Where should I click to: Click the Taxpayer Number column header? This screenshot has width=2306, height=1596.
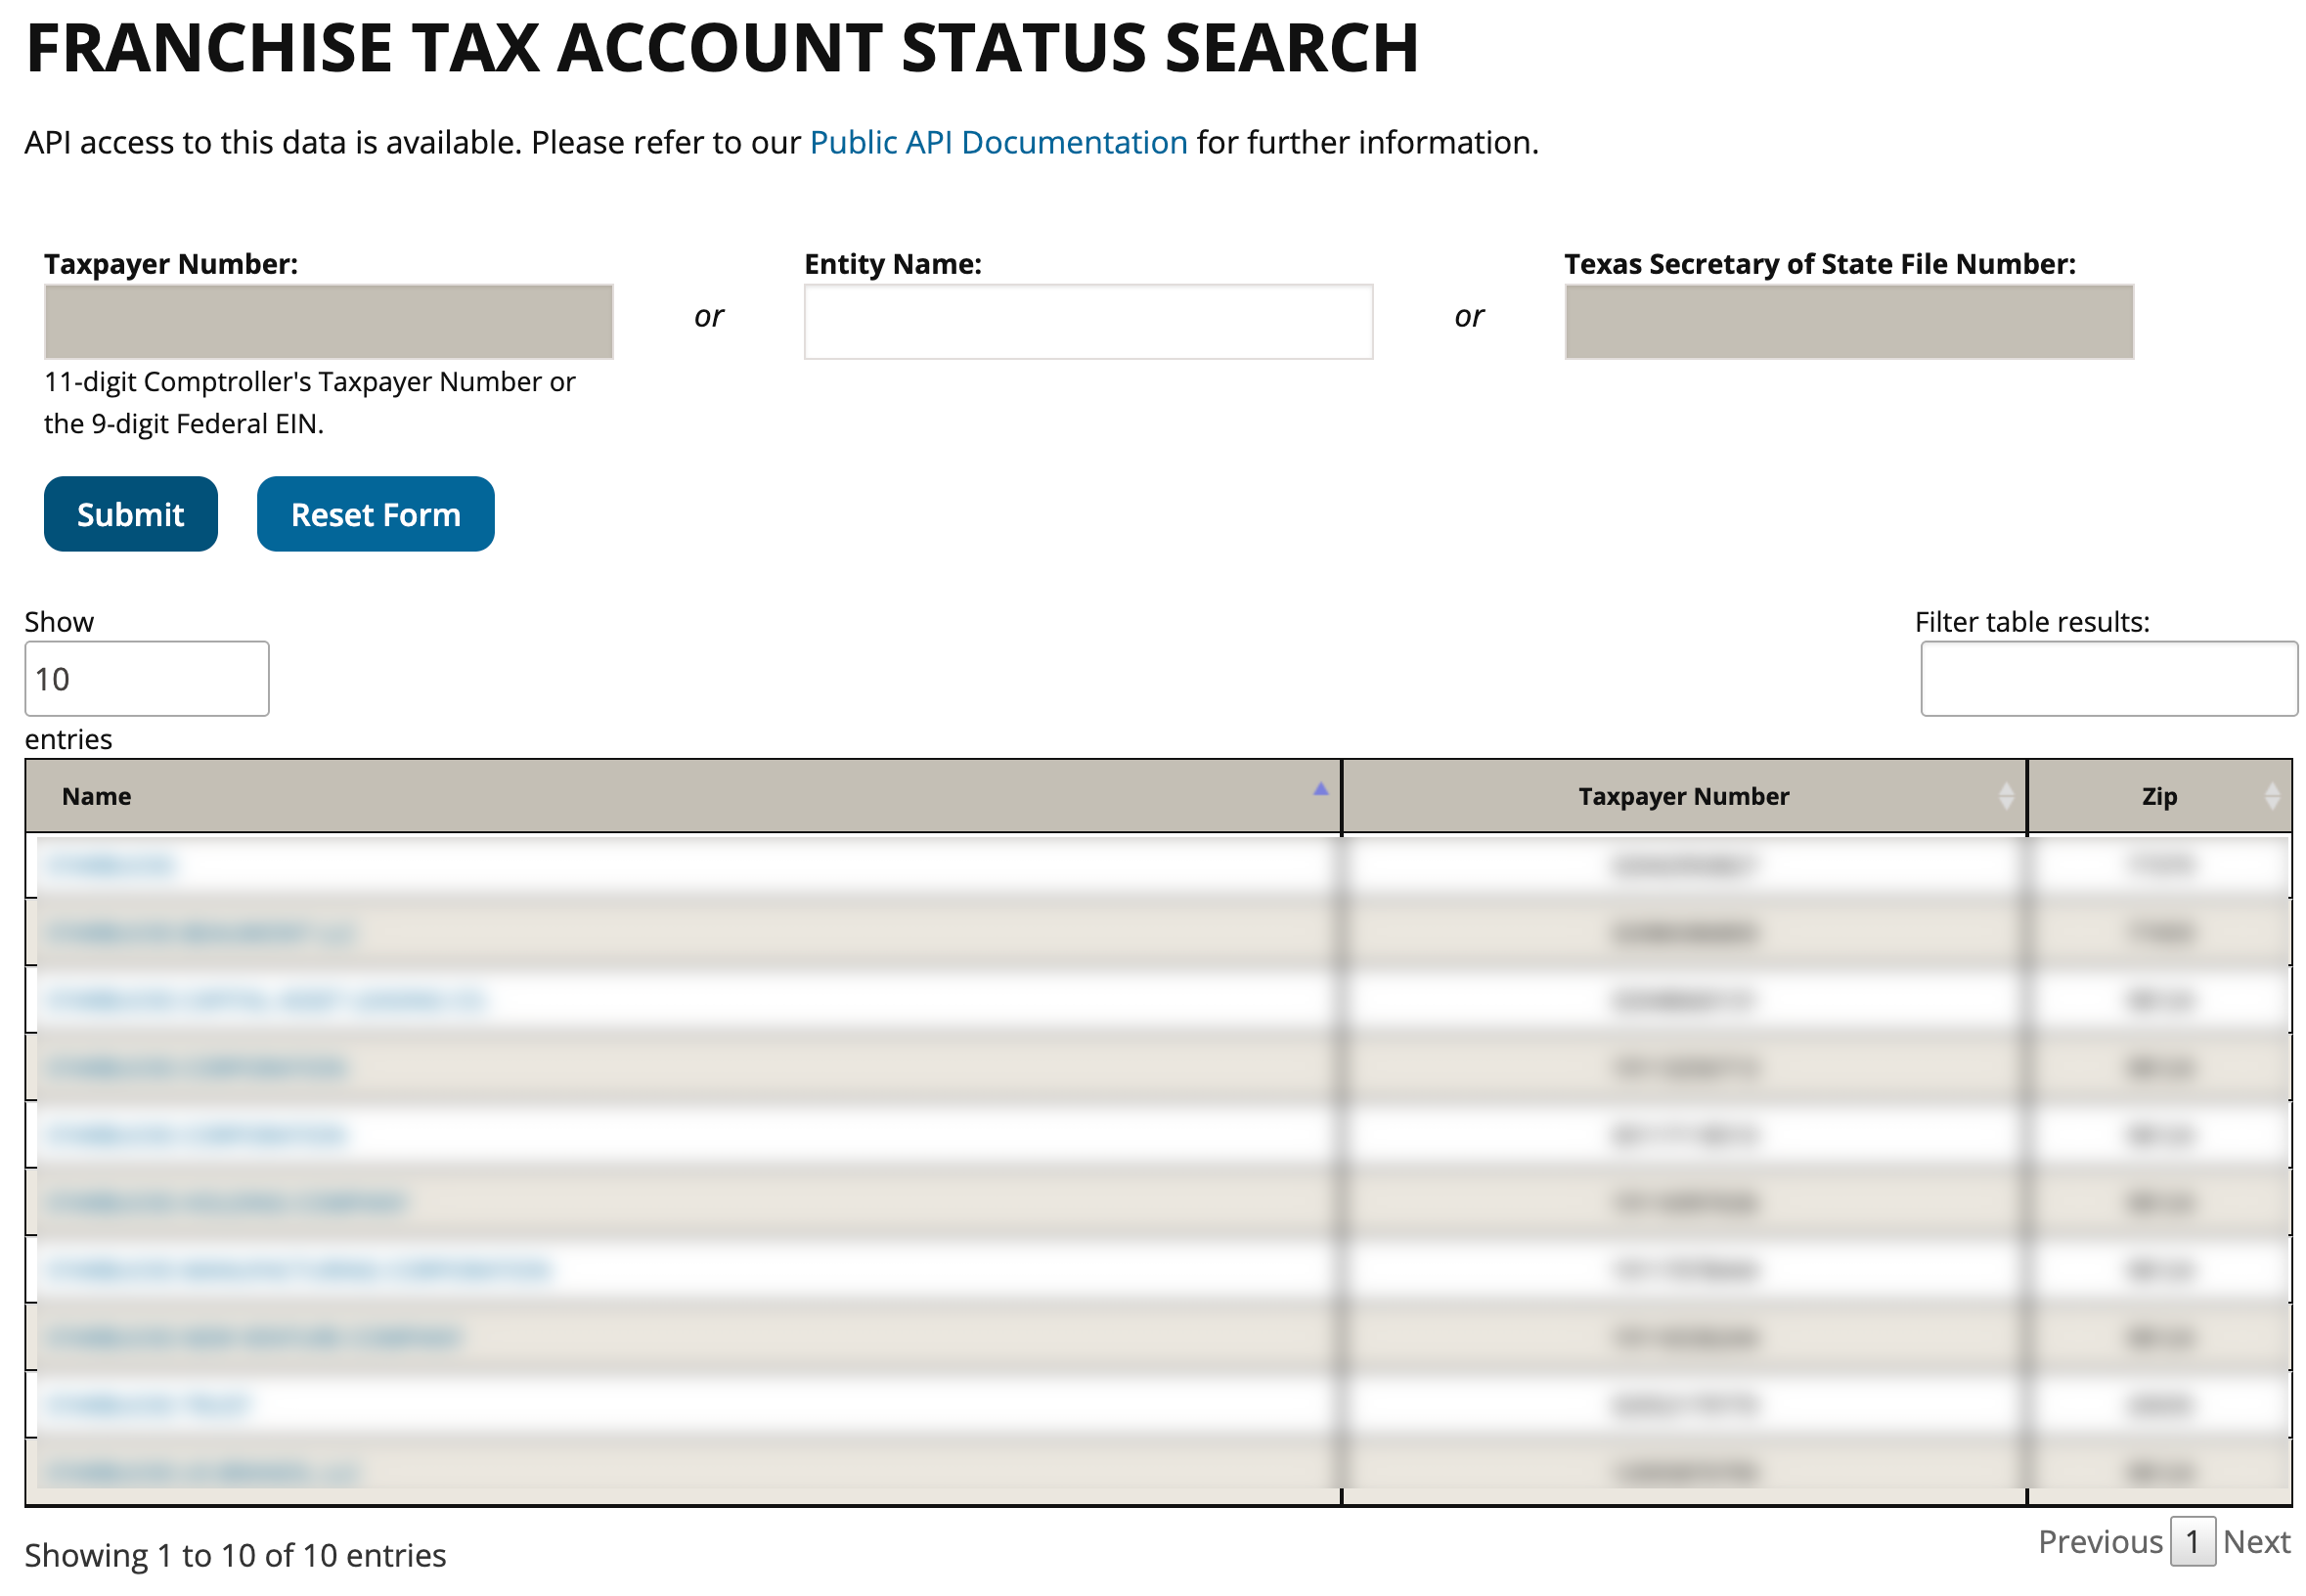tap(1684, 796)
